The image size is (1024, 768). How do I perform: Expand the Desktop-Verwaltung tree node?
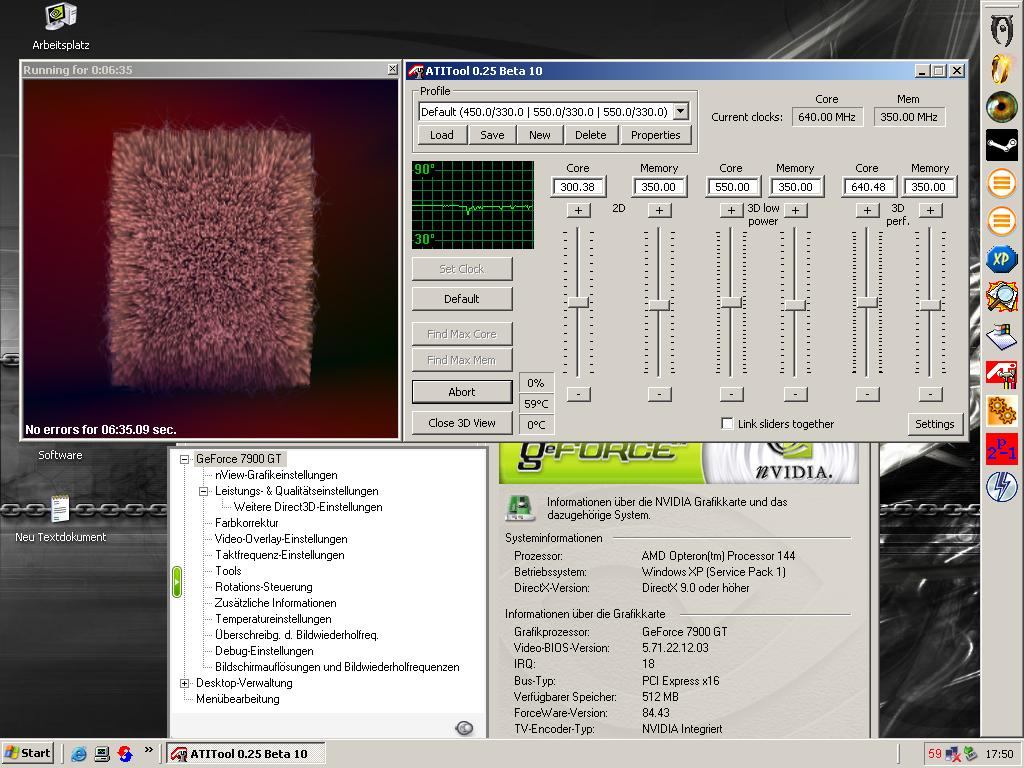click(x=184, y=683)
